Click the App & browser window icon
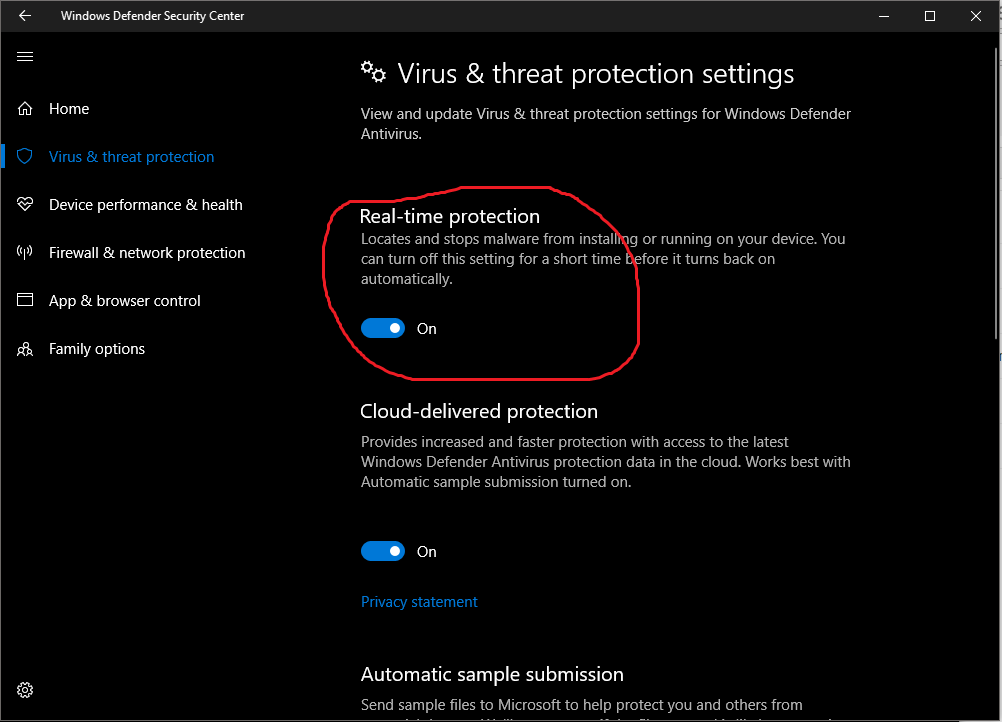The width and height of the screenshot is (1002, 722). click(x=25, y=300)
